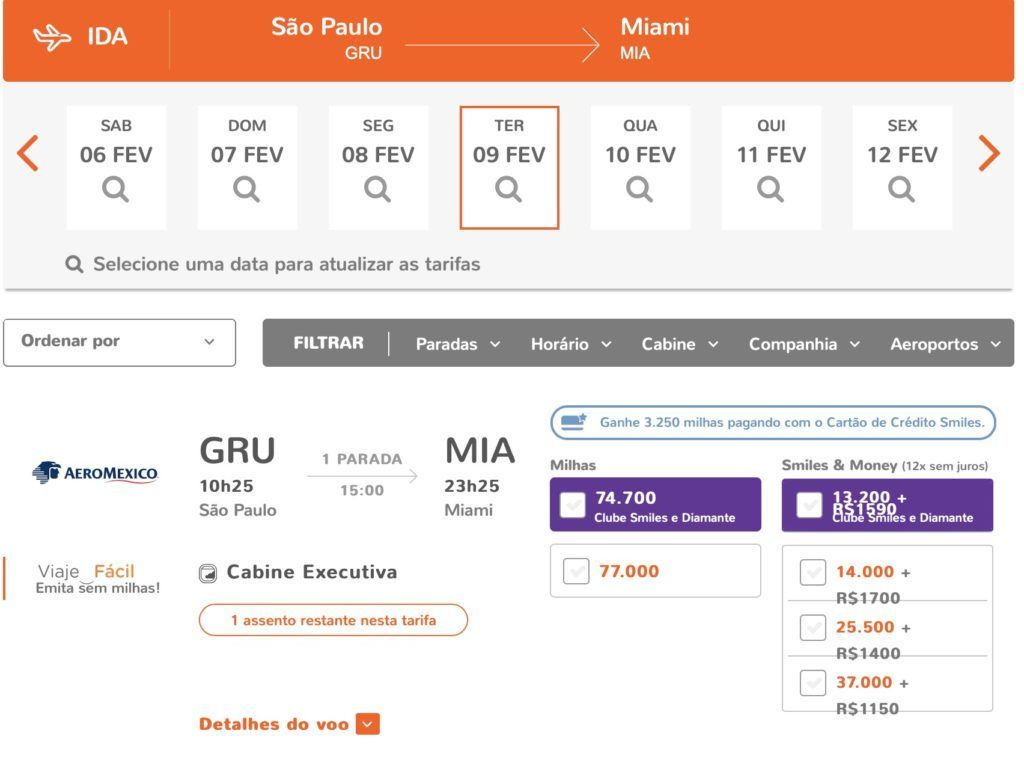Open the Ordenar por dropdown

click(x=120, y=342)
